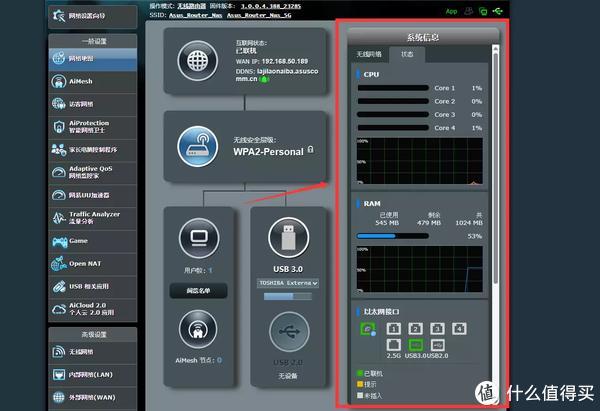Screen dimensions: 600x411
Task: Switch to the 状态 (Status) tab
Action: click(x=407, y=54)
